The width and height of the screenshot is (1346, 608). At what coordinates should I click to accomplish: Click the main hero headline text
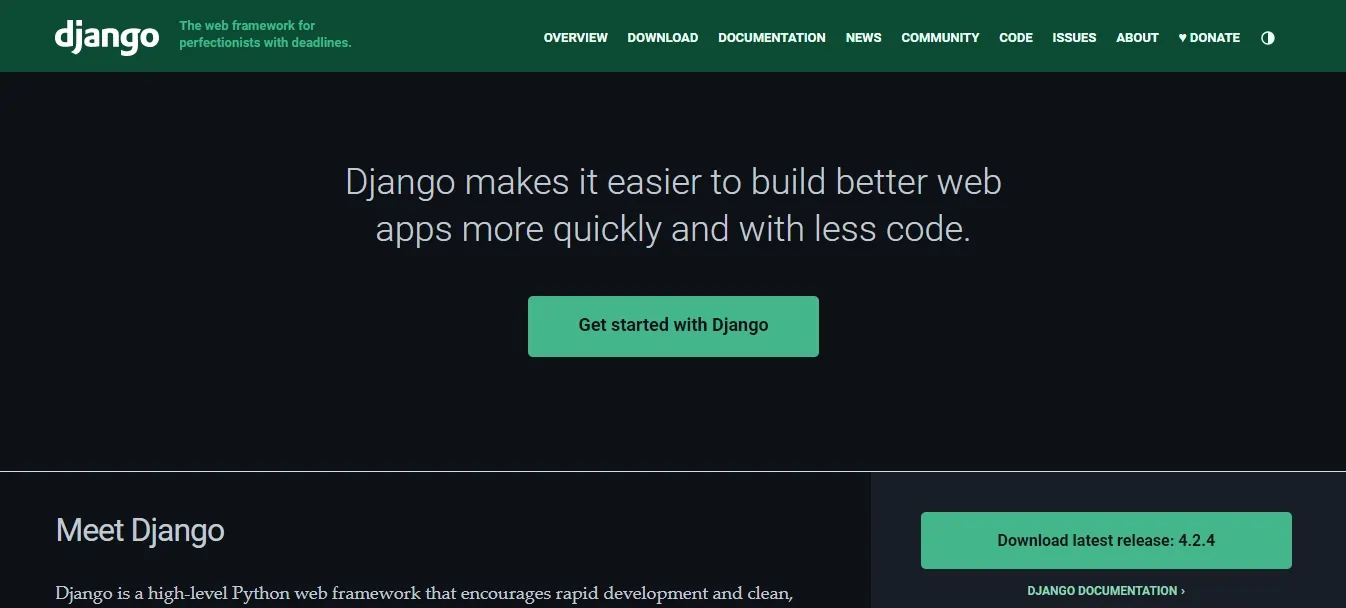[x=673, y=205]
